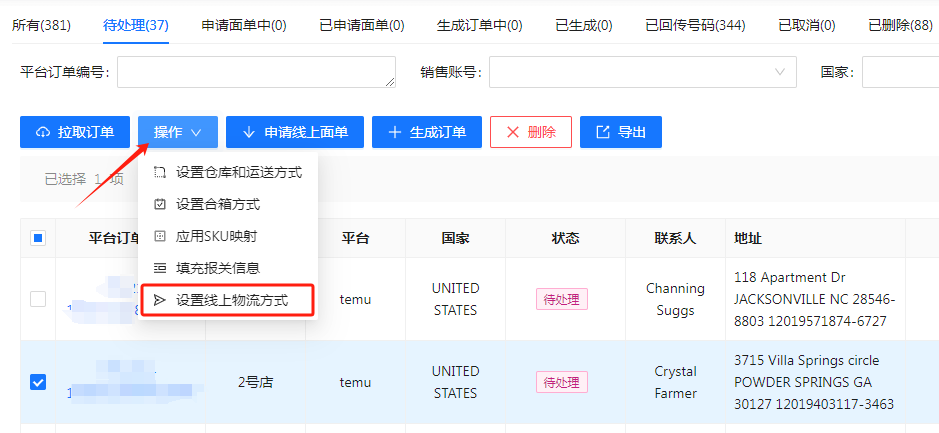
Task: Switch to the 已回传号码(344) tab
Action: 695,25
